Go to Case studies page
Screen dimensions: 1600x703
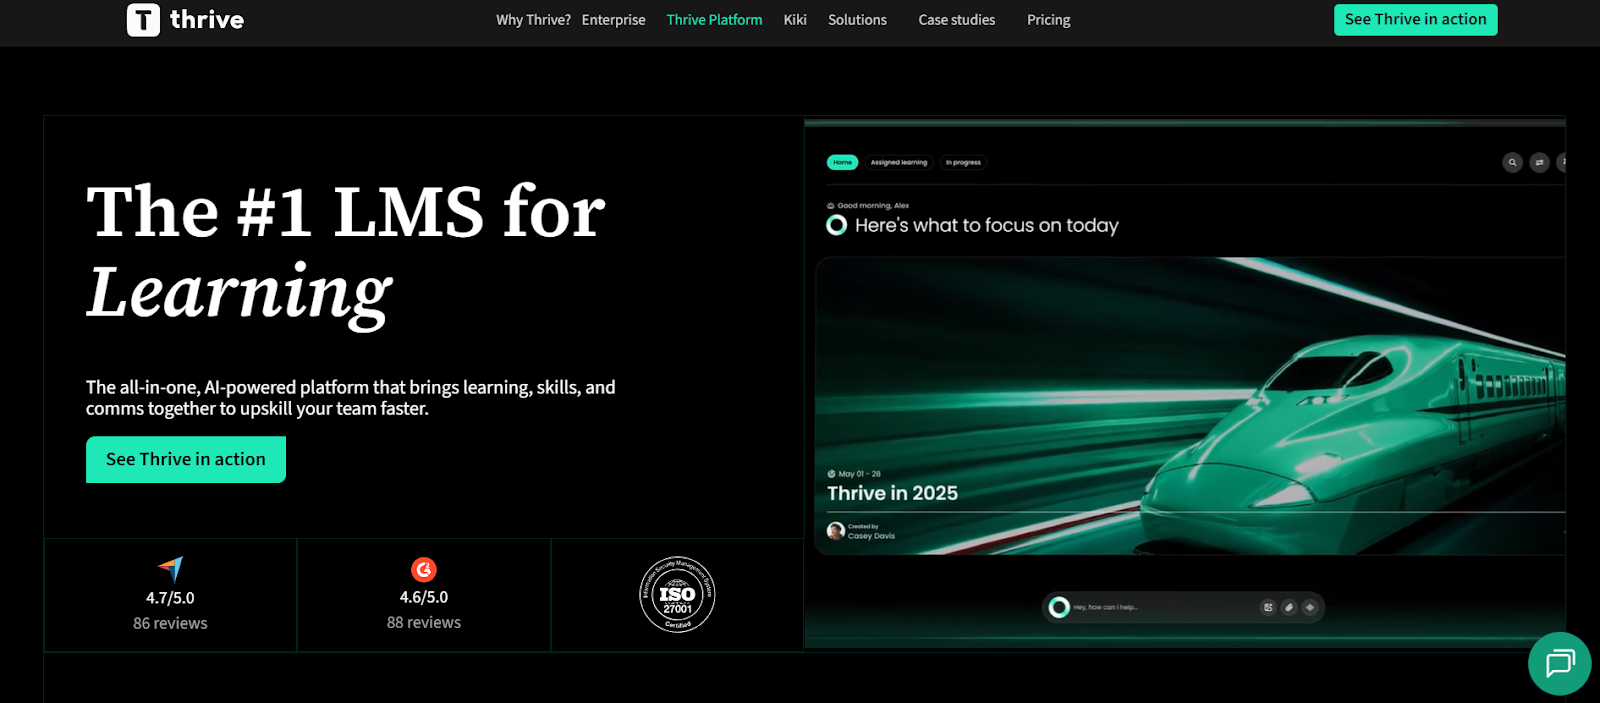coord(957,20)
